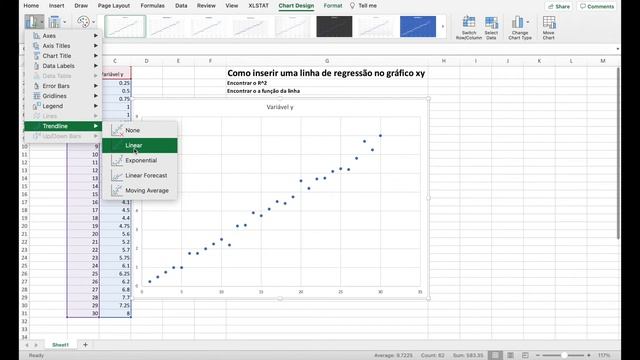Go to next sheet arrow
The image size is (640, 360).
36,345
